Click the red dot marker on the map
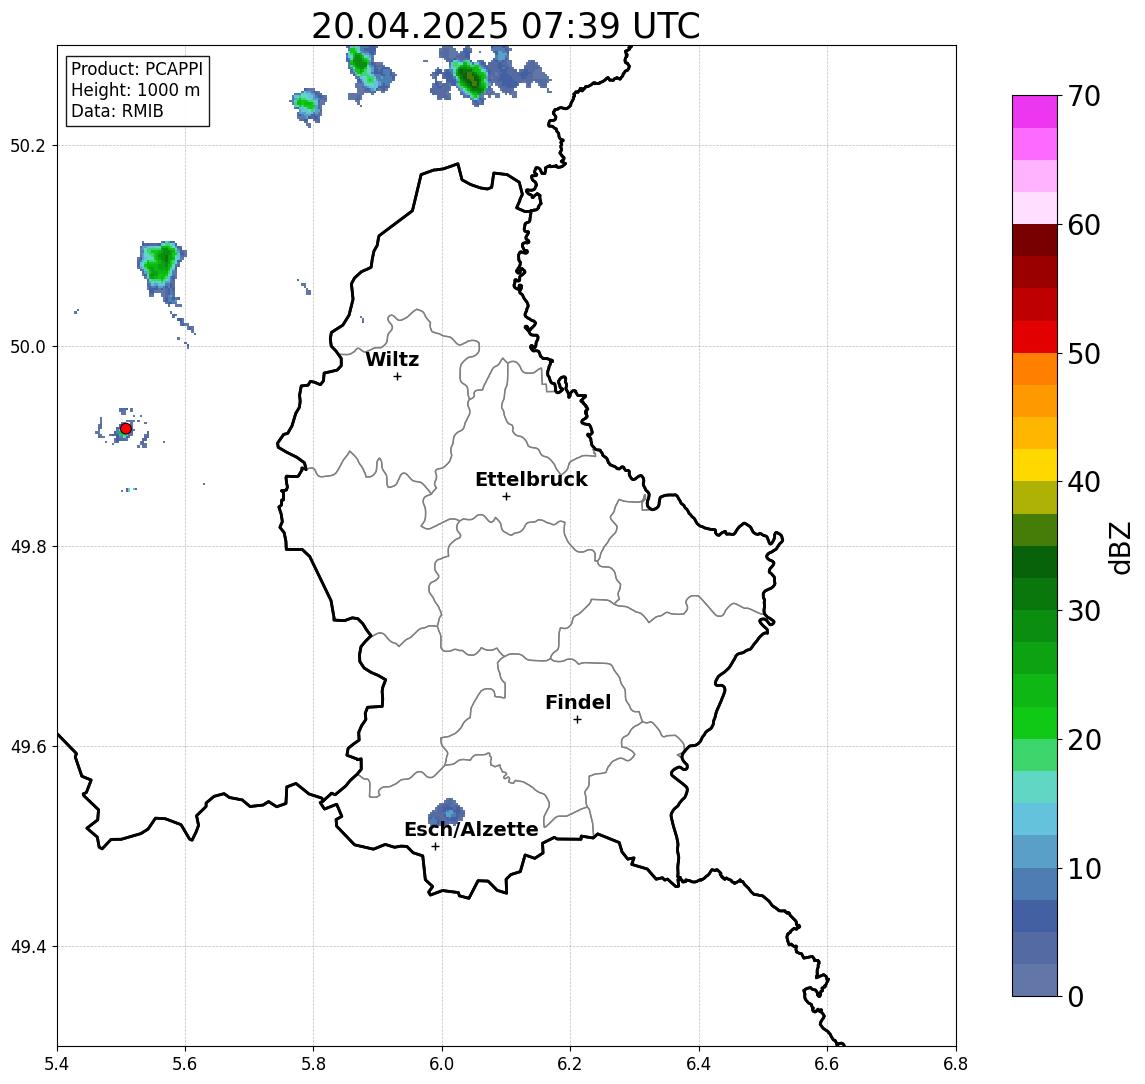This screenshot has width=1145, height=1084. pyautogui.click(x=126, y=429)
